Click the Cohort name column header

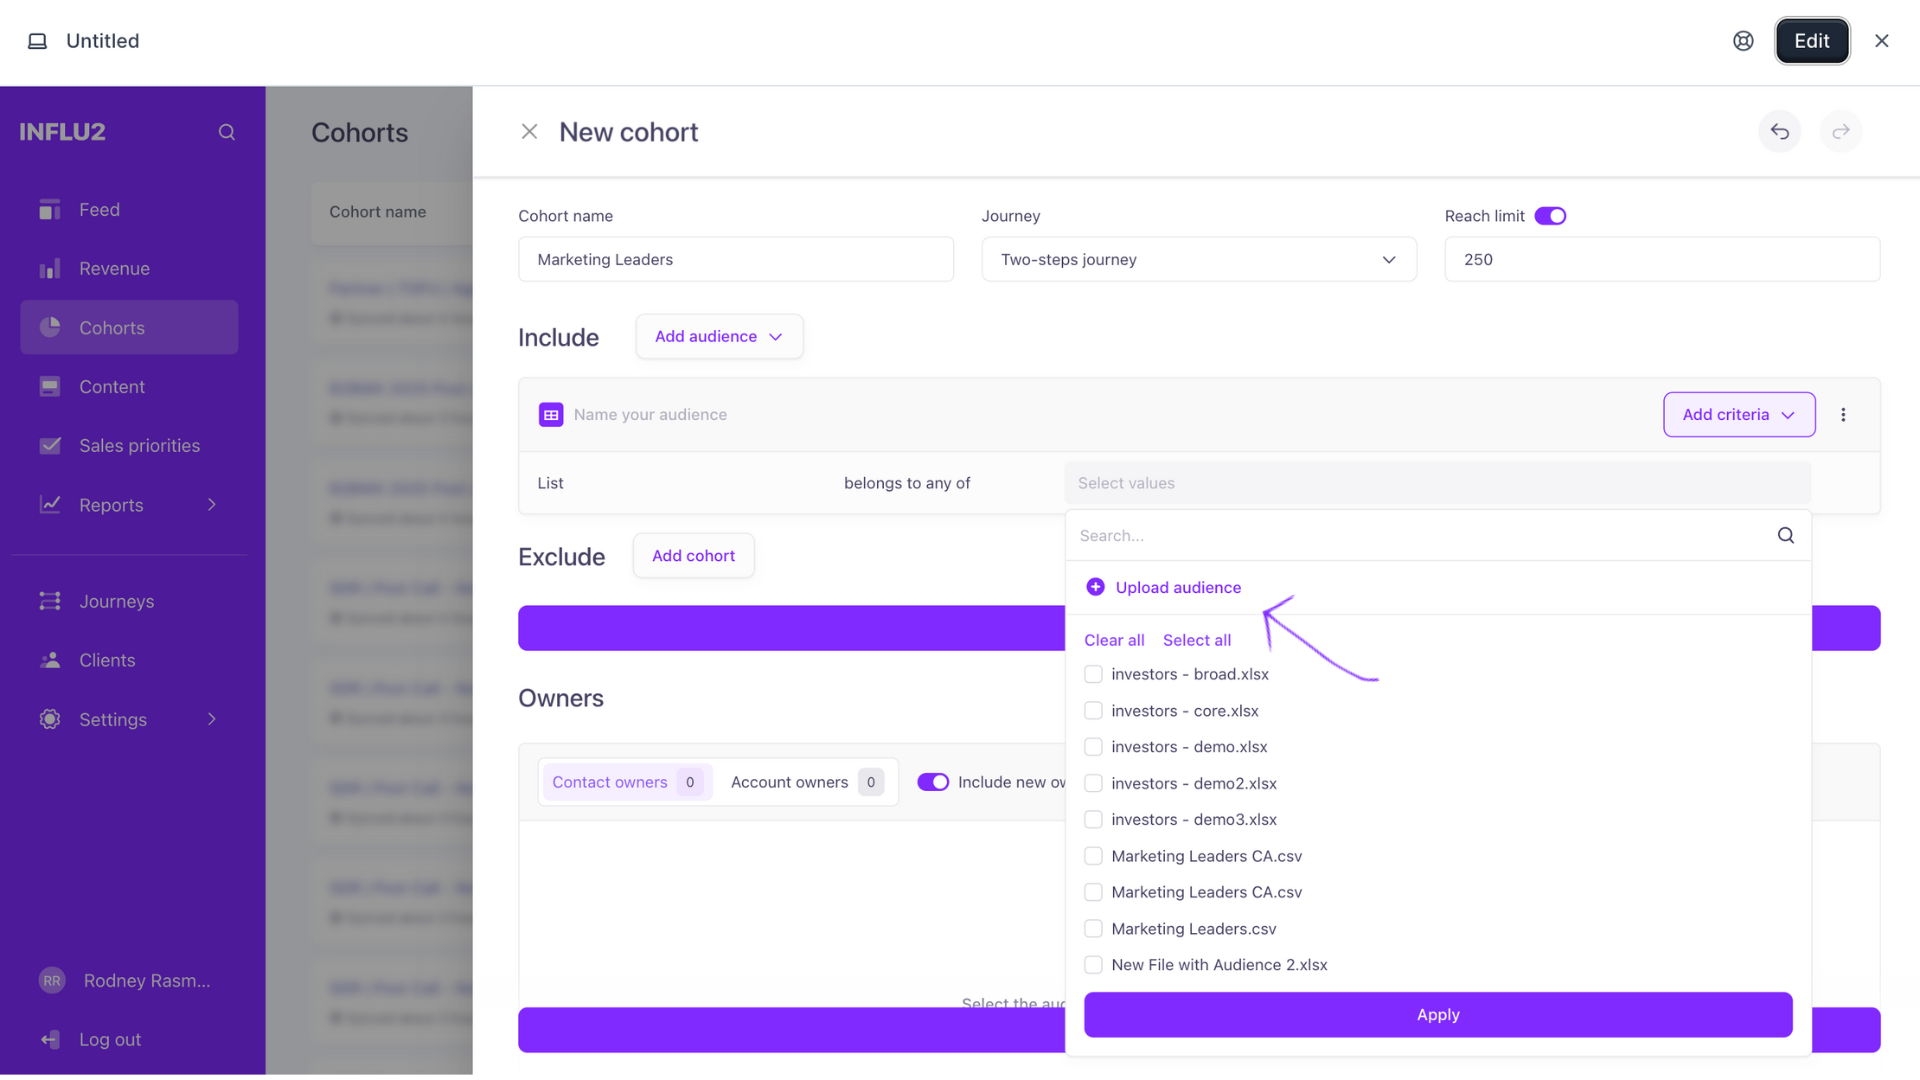point(377,212)
